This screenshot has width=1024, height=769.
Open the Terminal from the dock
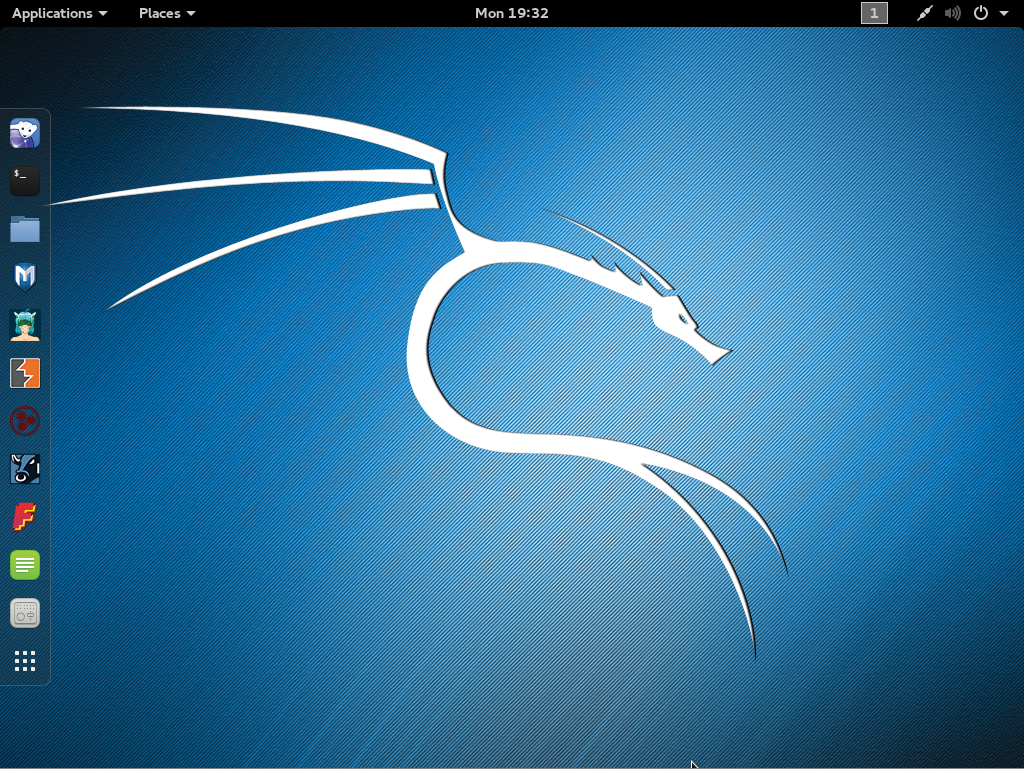point(25,181)
